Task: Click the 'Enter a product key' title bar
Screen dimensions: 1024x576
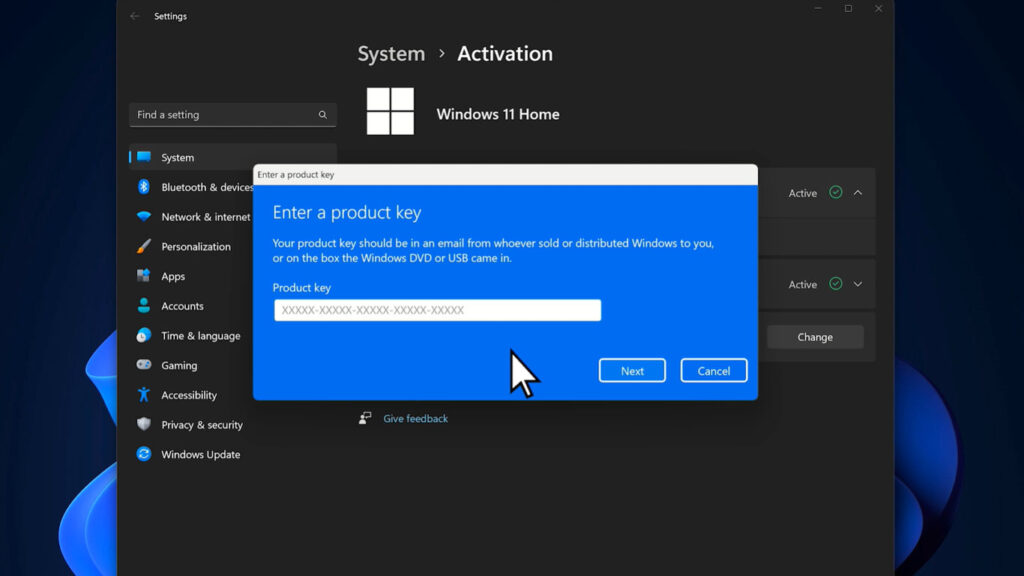Action: [x=505, y=174]
